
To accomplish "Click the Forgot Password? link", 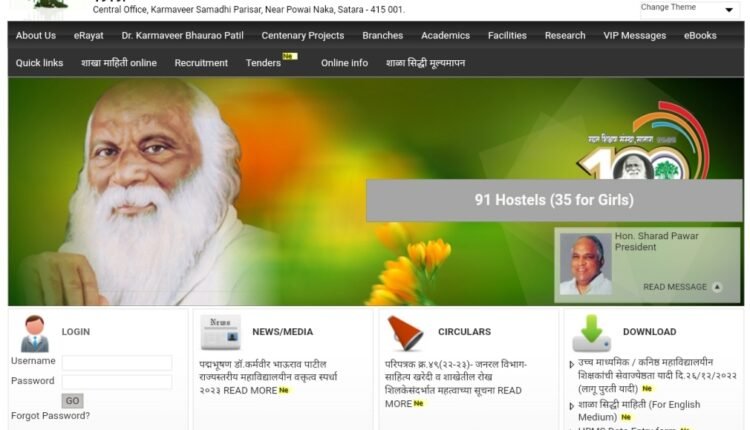I will 50,416.
